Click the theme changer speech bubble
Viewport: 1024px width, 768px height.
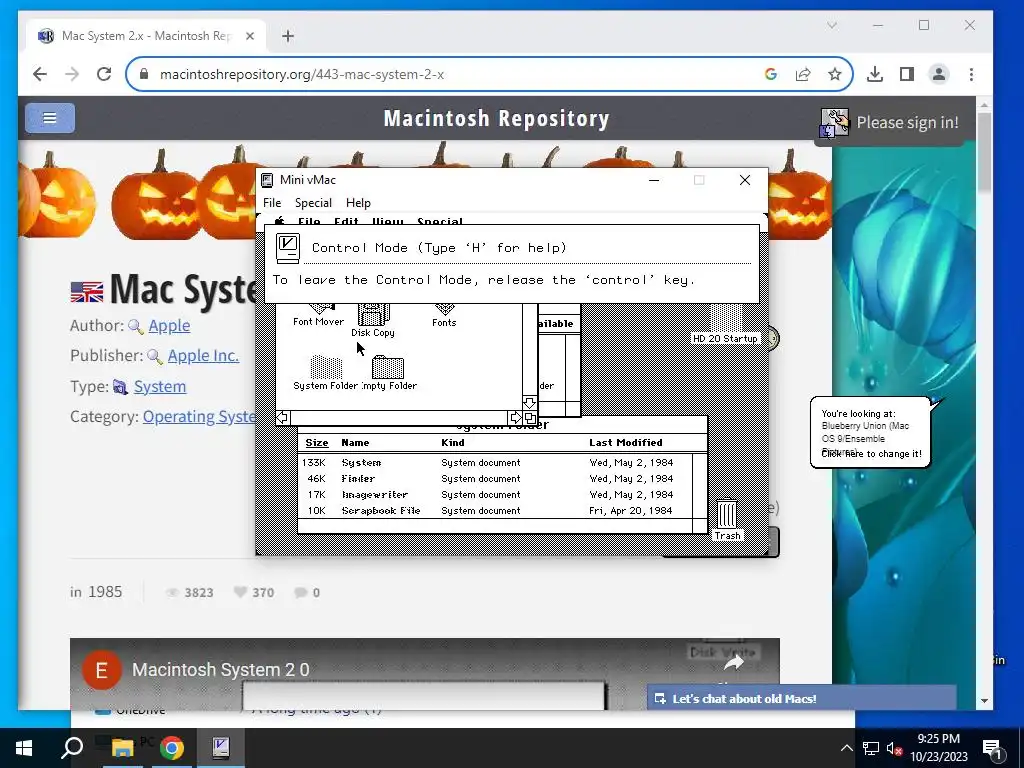(871, 432)
